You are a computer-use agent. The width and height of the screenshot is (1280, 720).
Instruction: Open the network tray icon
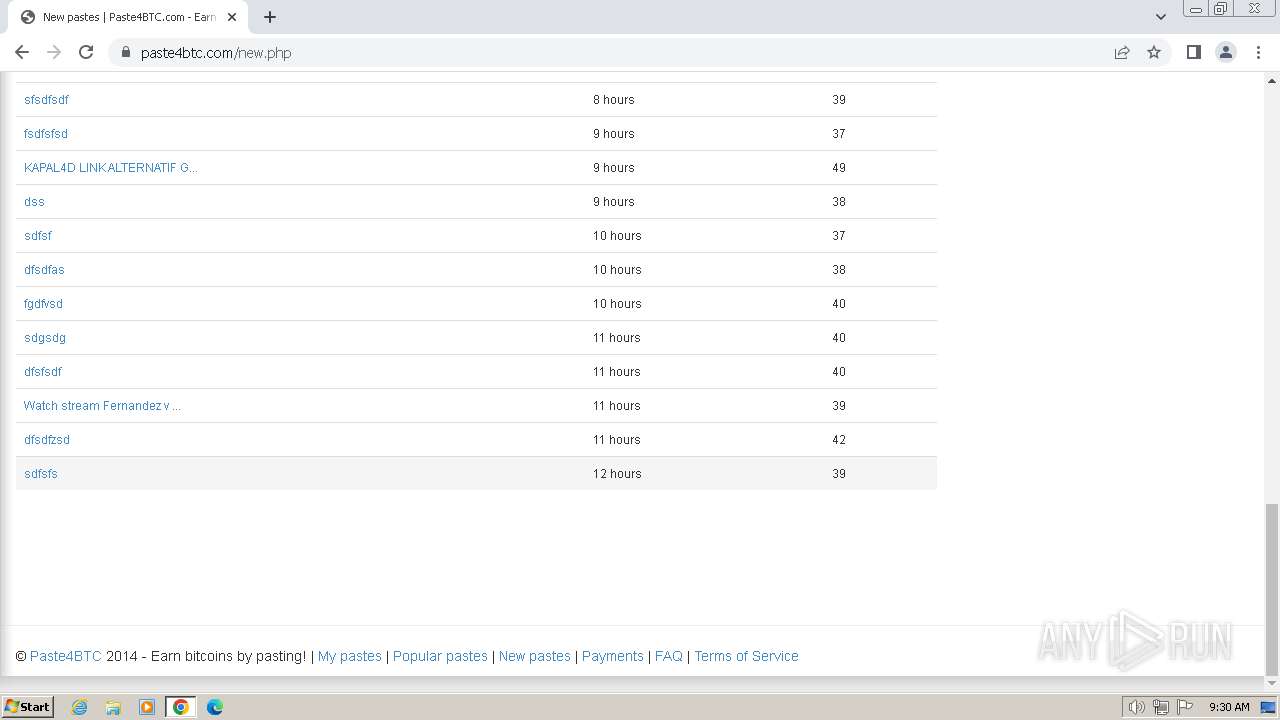point(1161,707)
